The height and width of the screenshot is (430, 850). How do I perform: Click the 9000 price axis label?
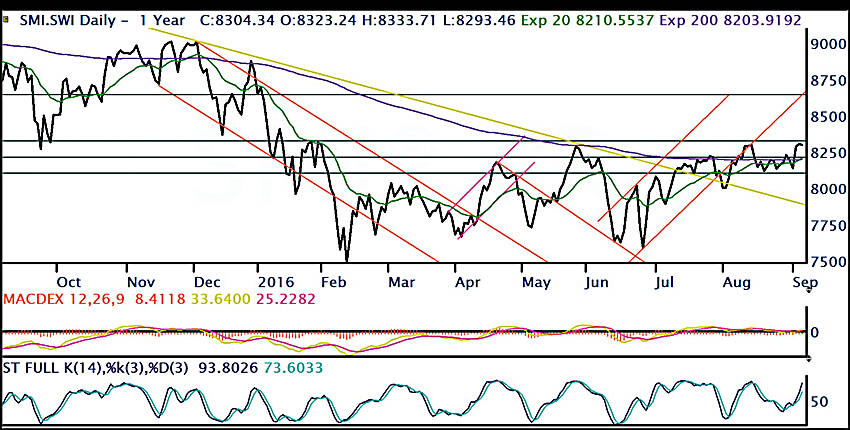pyautogui.click(x=826, y=44)
